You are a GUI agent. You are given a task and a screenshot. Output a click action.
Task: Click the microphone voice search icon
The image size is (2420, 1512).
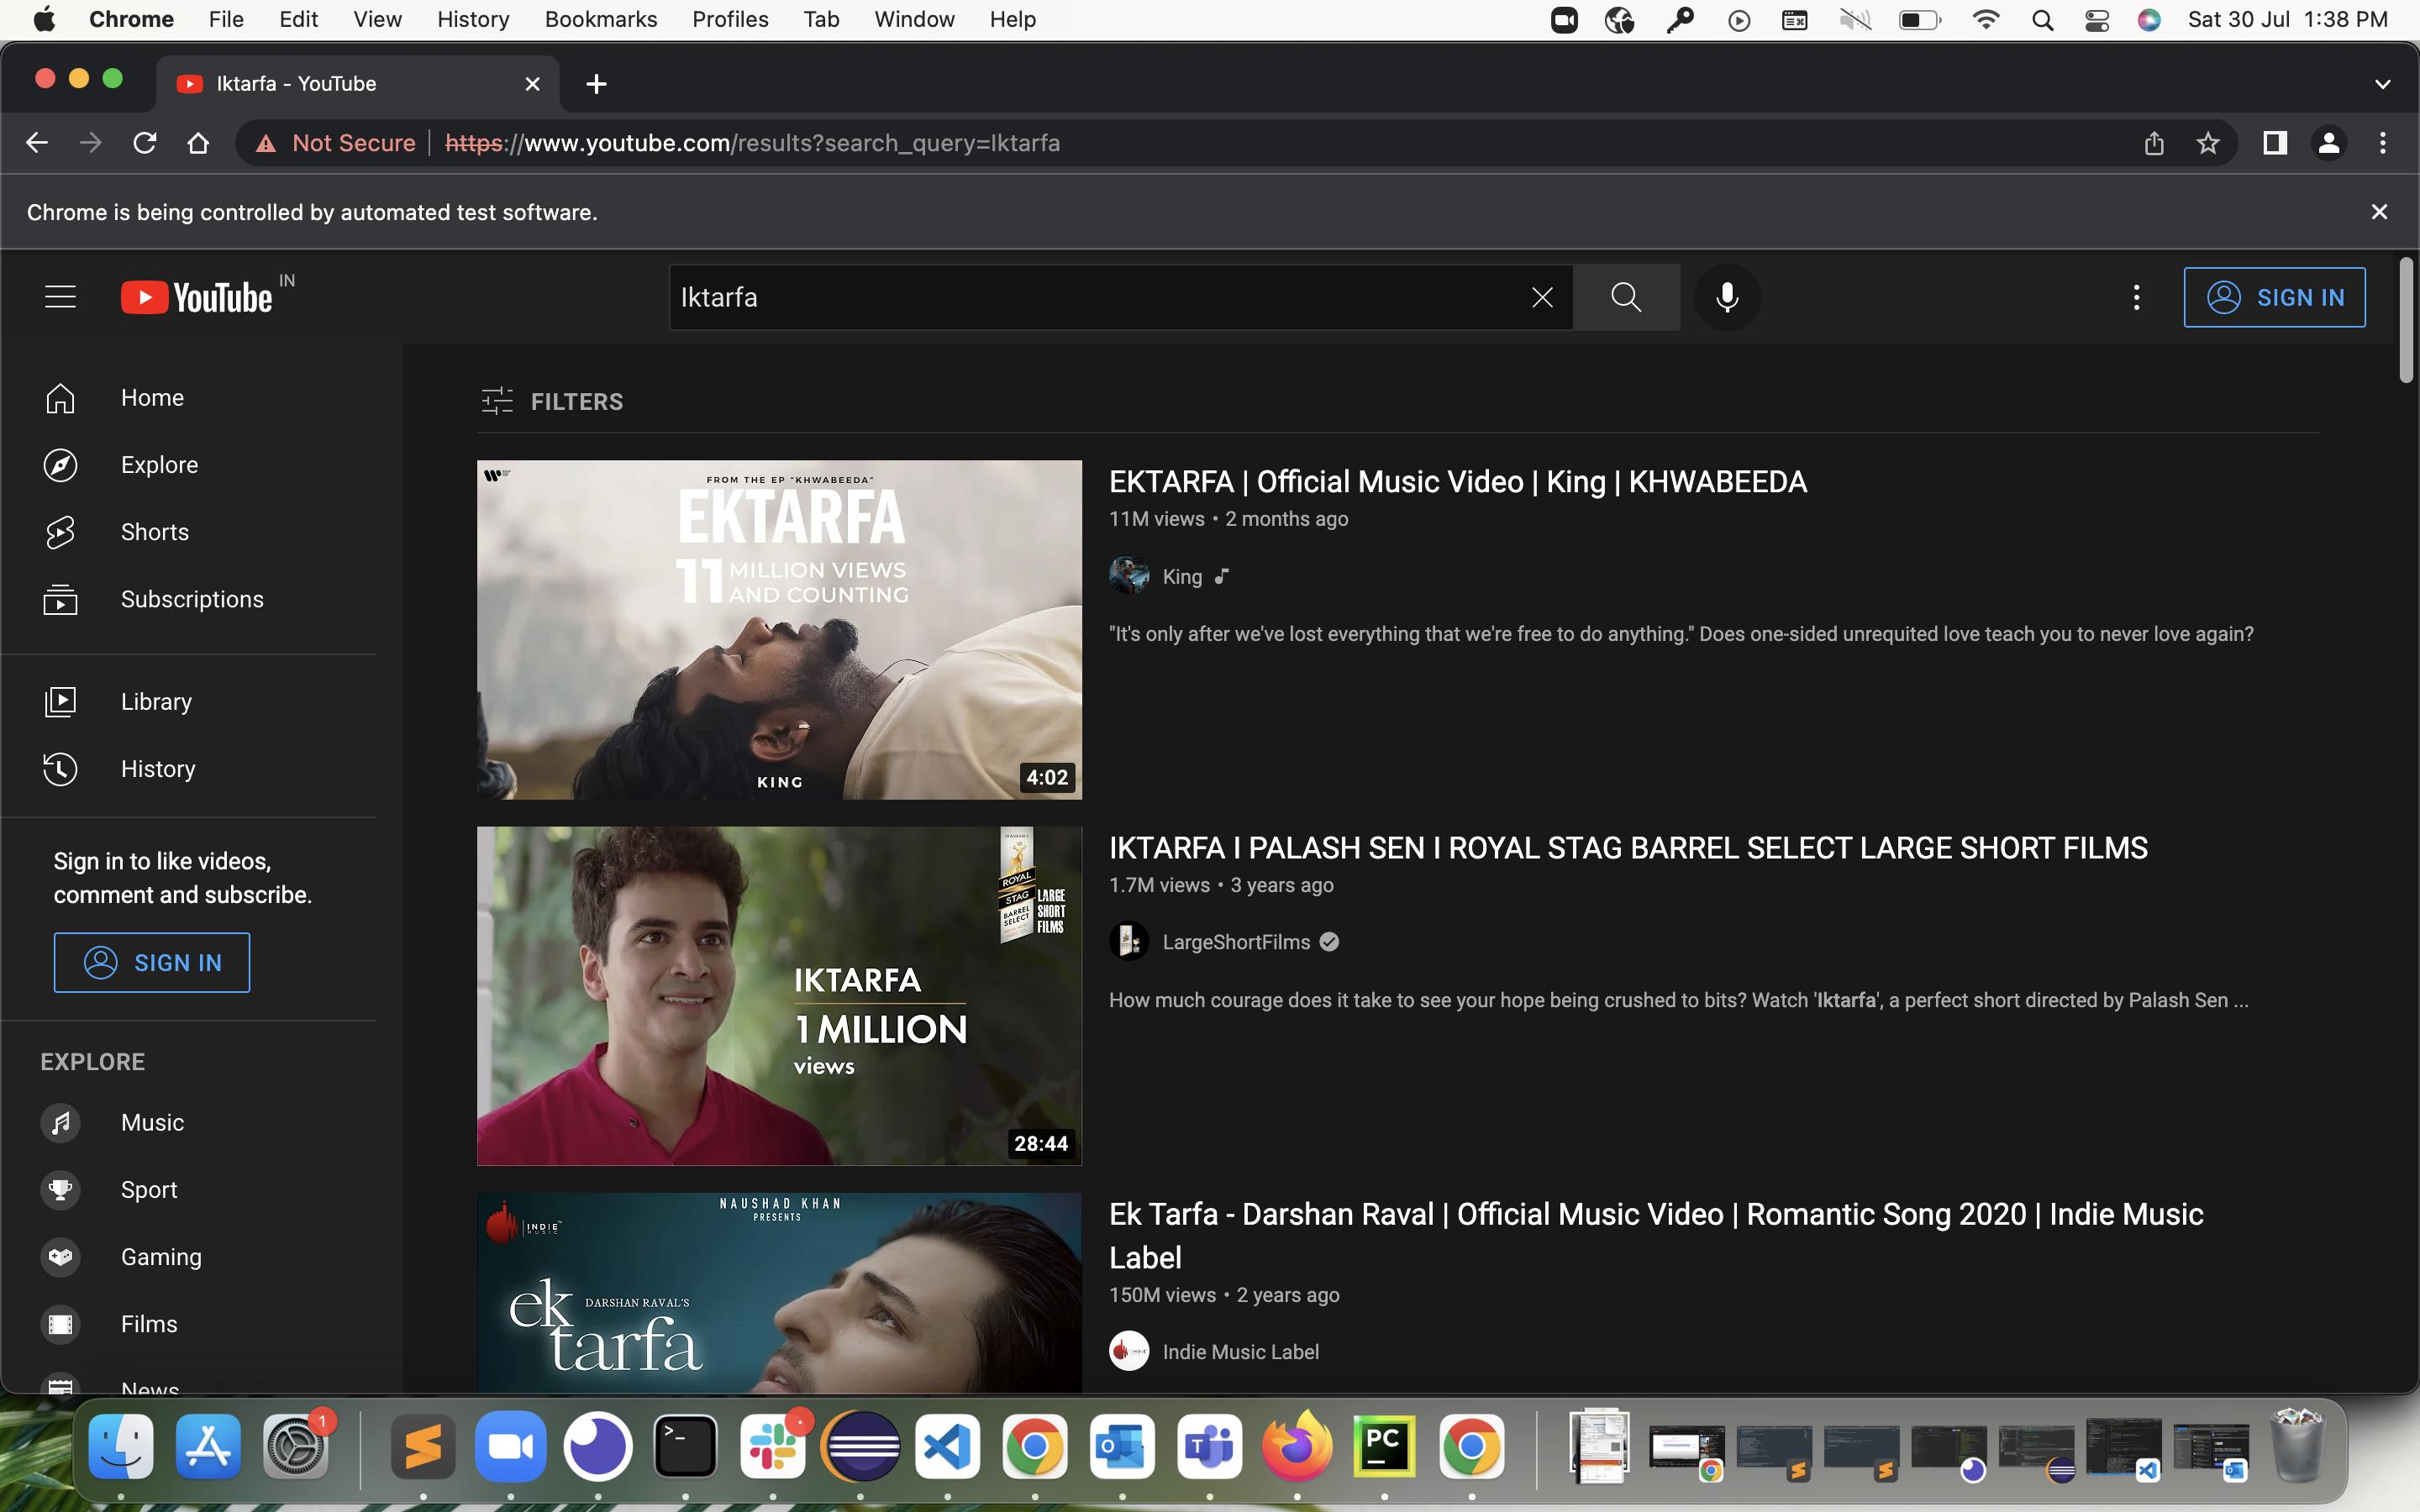[x=1725, y=297]
